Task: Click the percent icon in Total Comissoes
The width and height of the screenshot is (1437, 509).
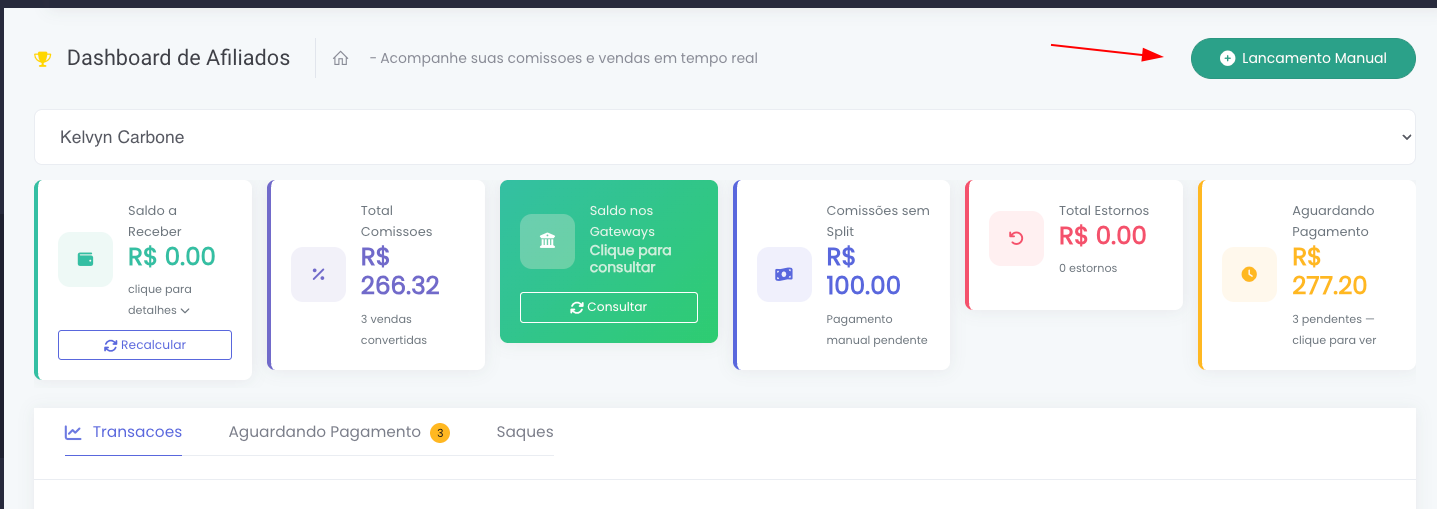Action: (x=318, y=274)
